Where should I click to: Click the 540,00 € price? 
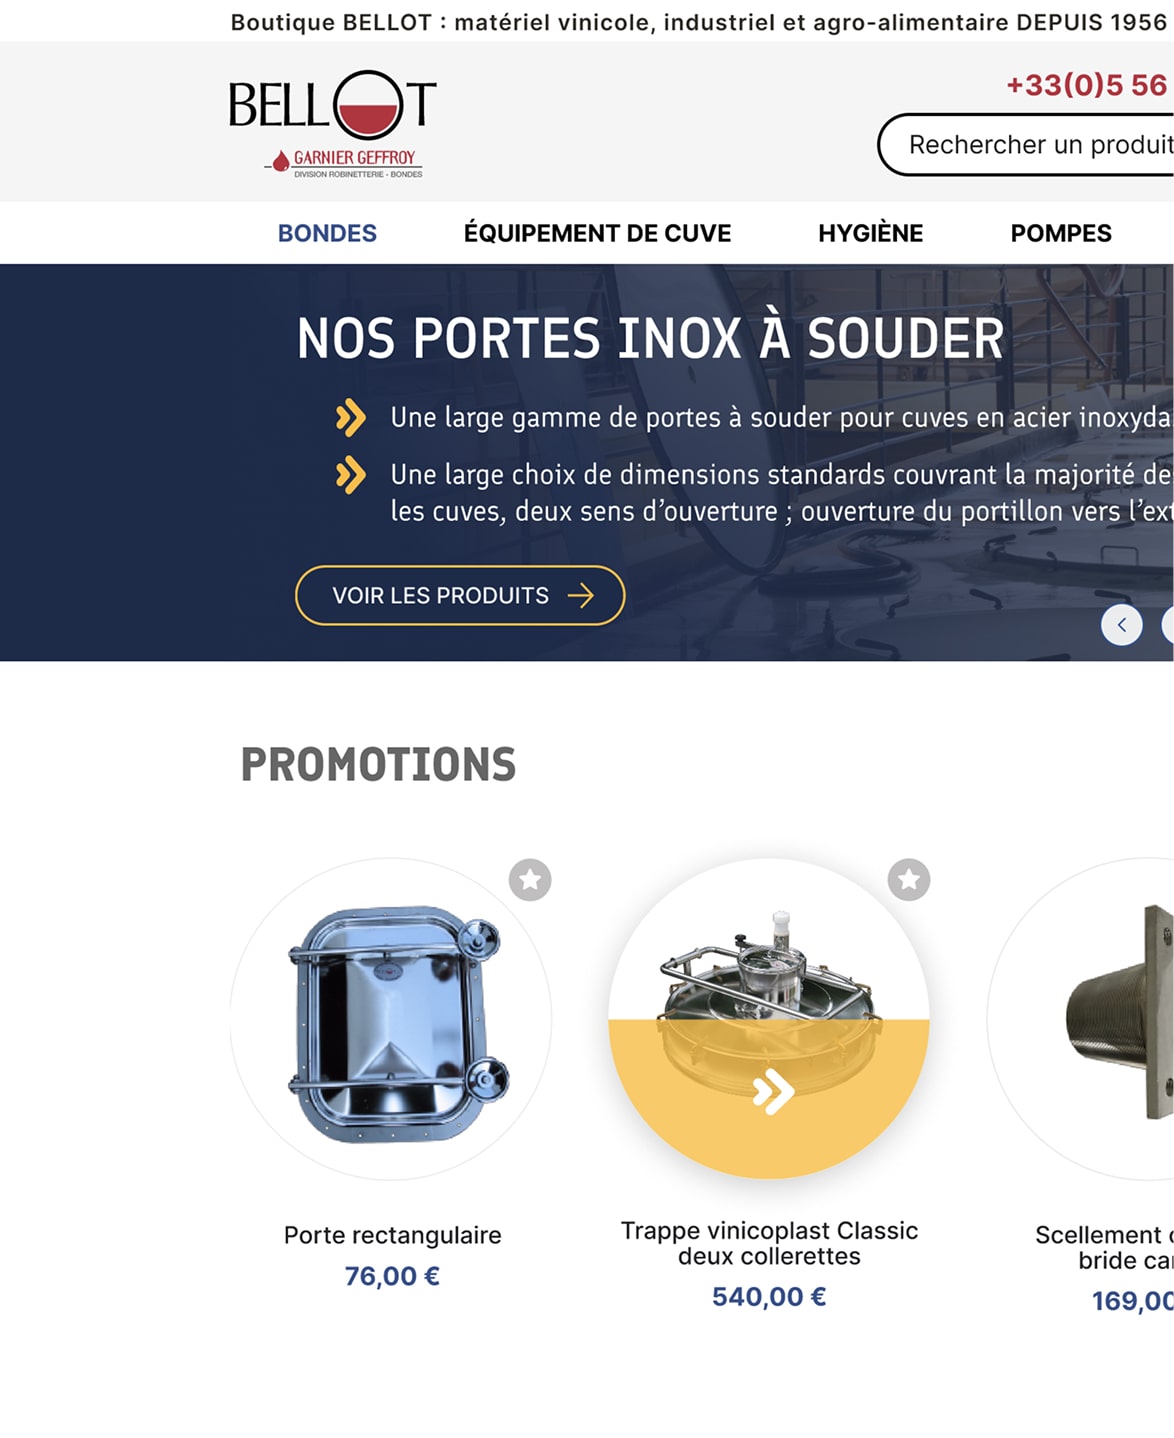click(769, 1296)
